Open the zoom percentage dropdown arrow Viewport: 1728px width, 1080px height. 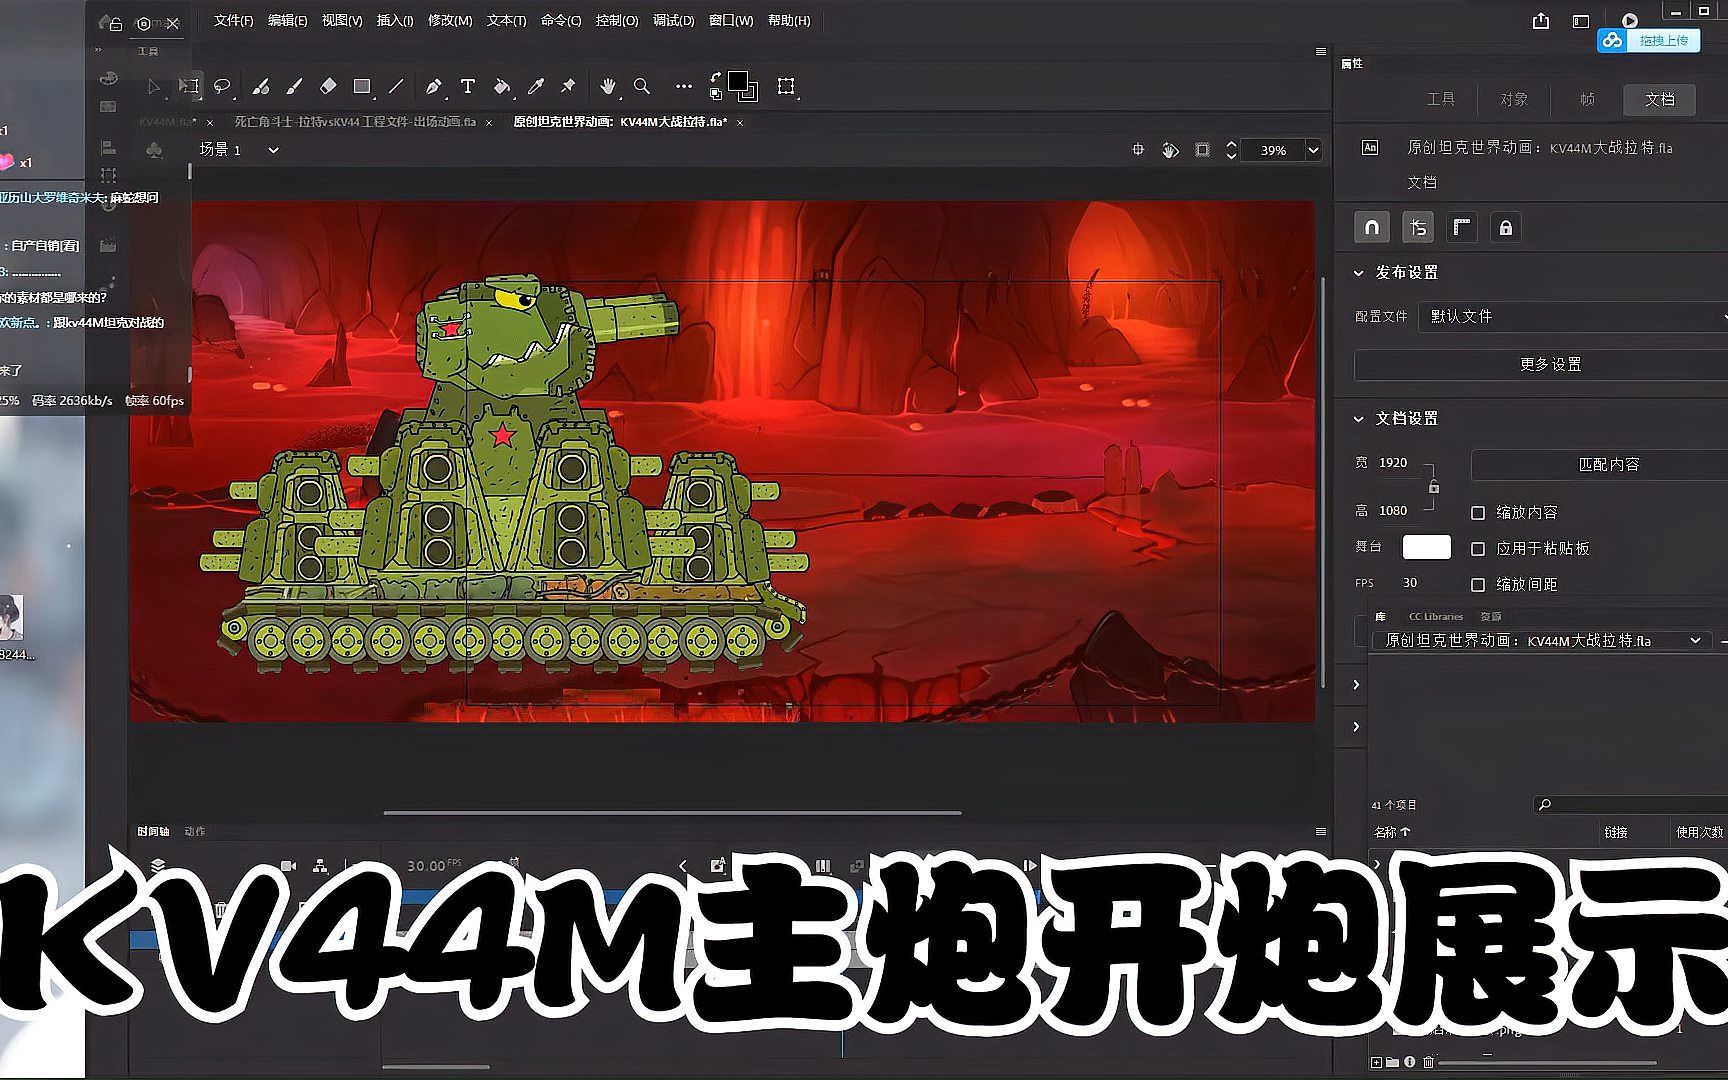(x=1313, y=150)
